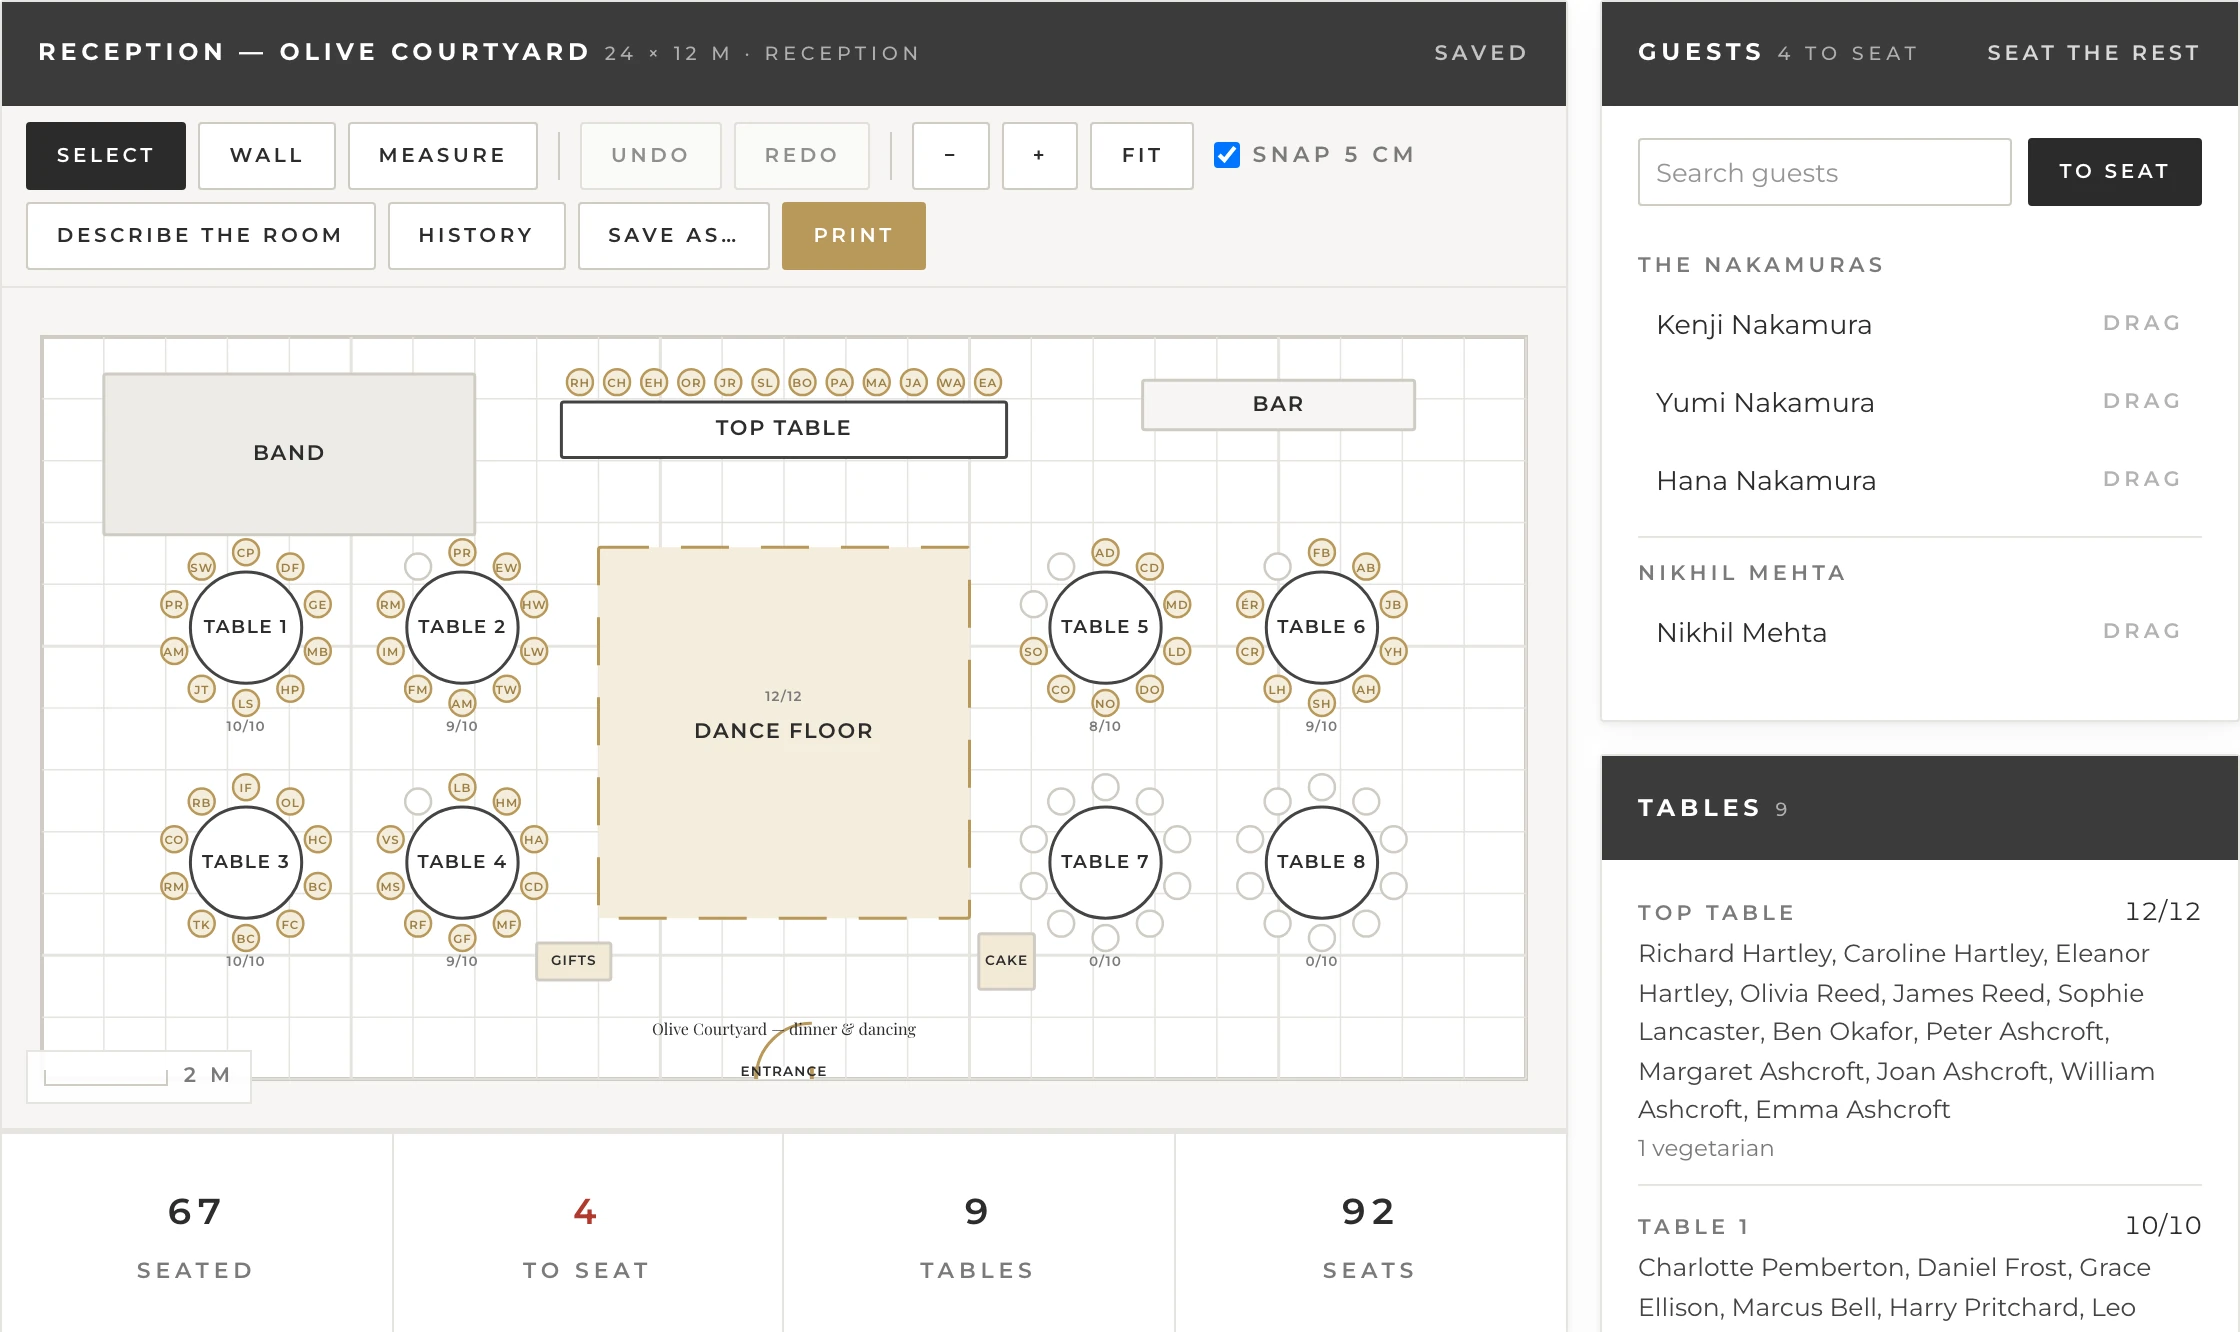Select round Table 6
This screenshot has width=2240, height=1332.
pos(1321,627)
